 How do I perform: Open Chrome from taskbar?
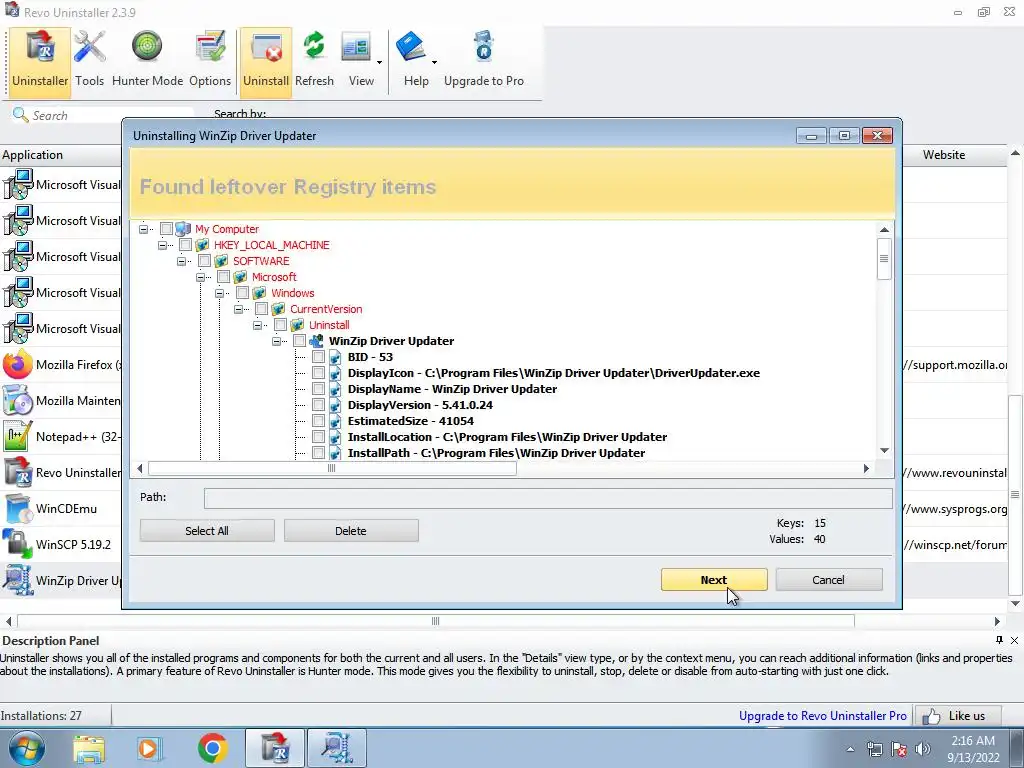tap(212, 748)
